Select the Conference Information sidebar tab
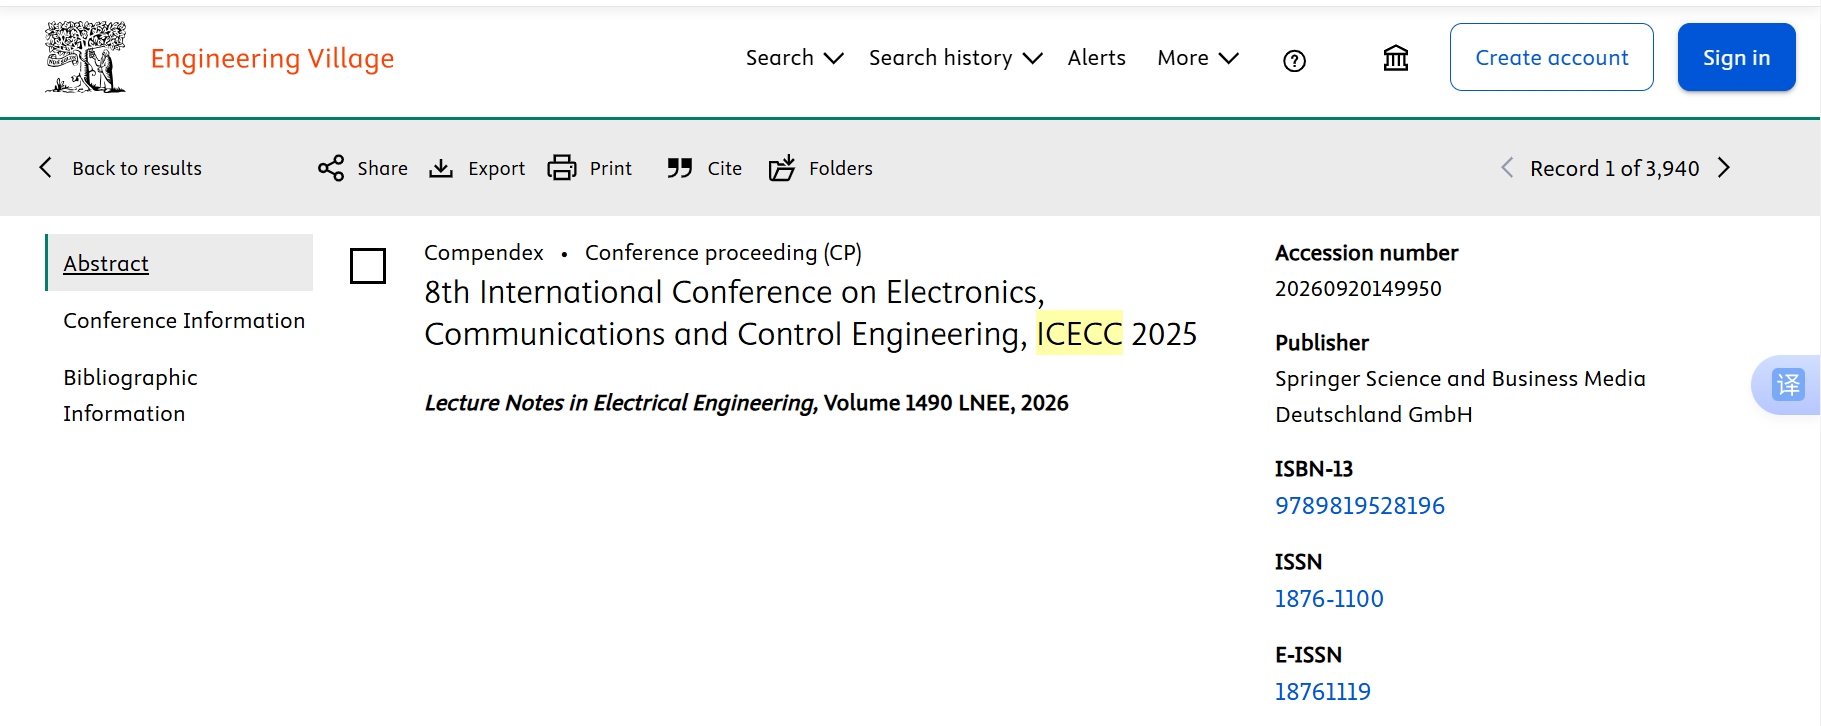Image resolution: width=1821 pixels, height=726 pixels. (x=184, y=320)
